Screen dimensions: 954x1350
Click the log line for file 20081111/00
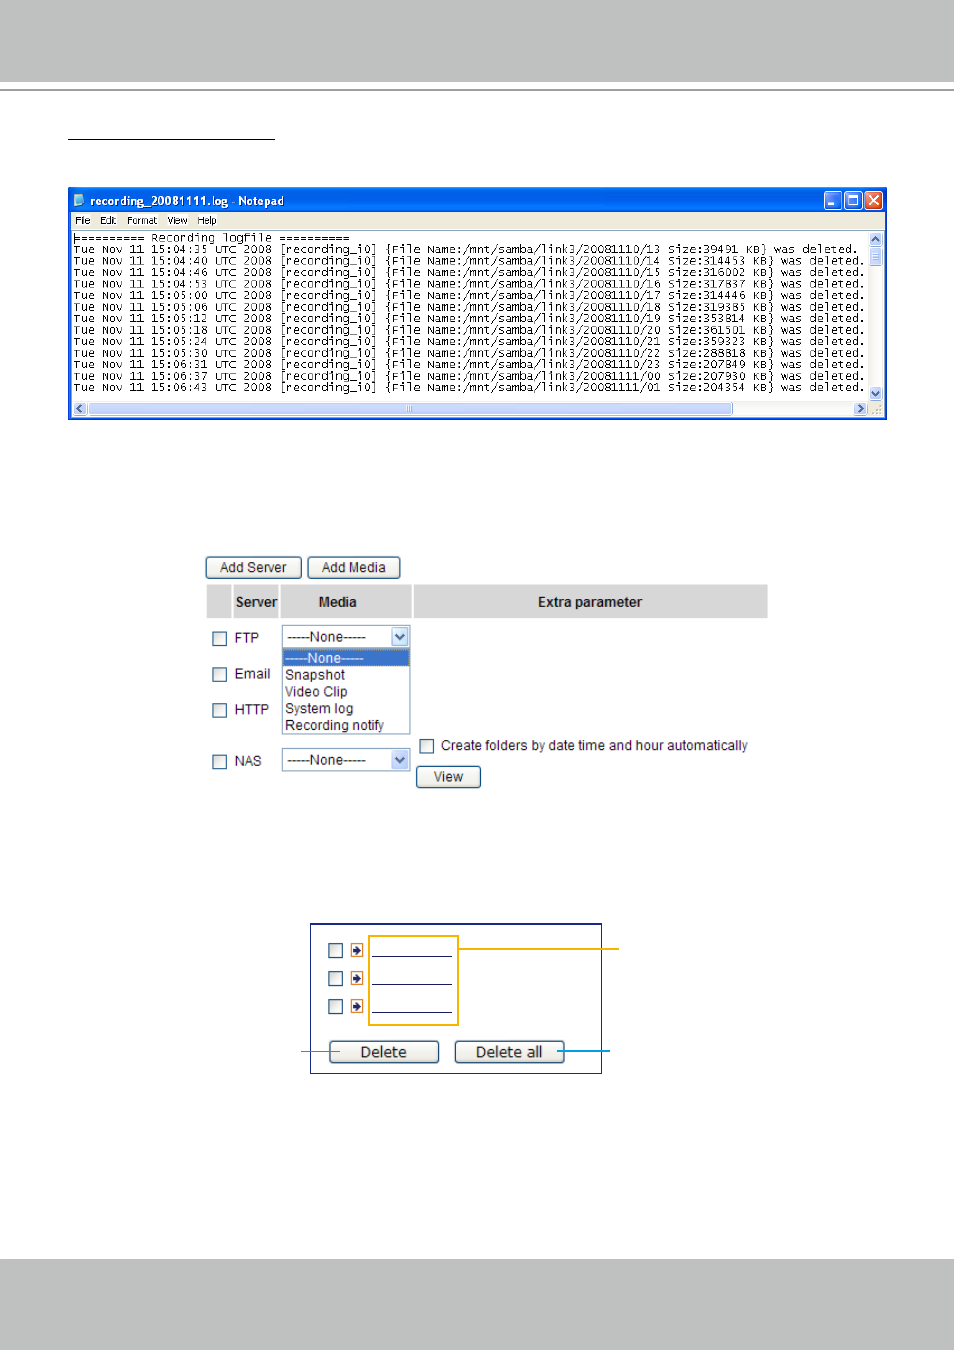tap(468, 376)
